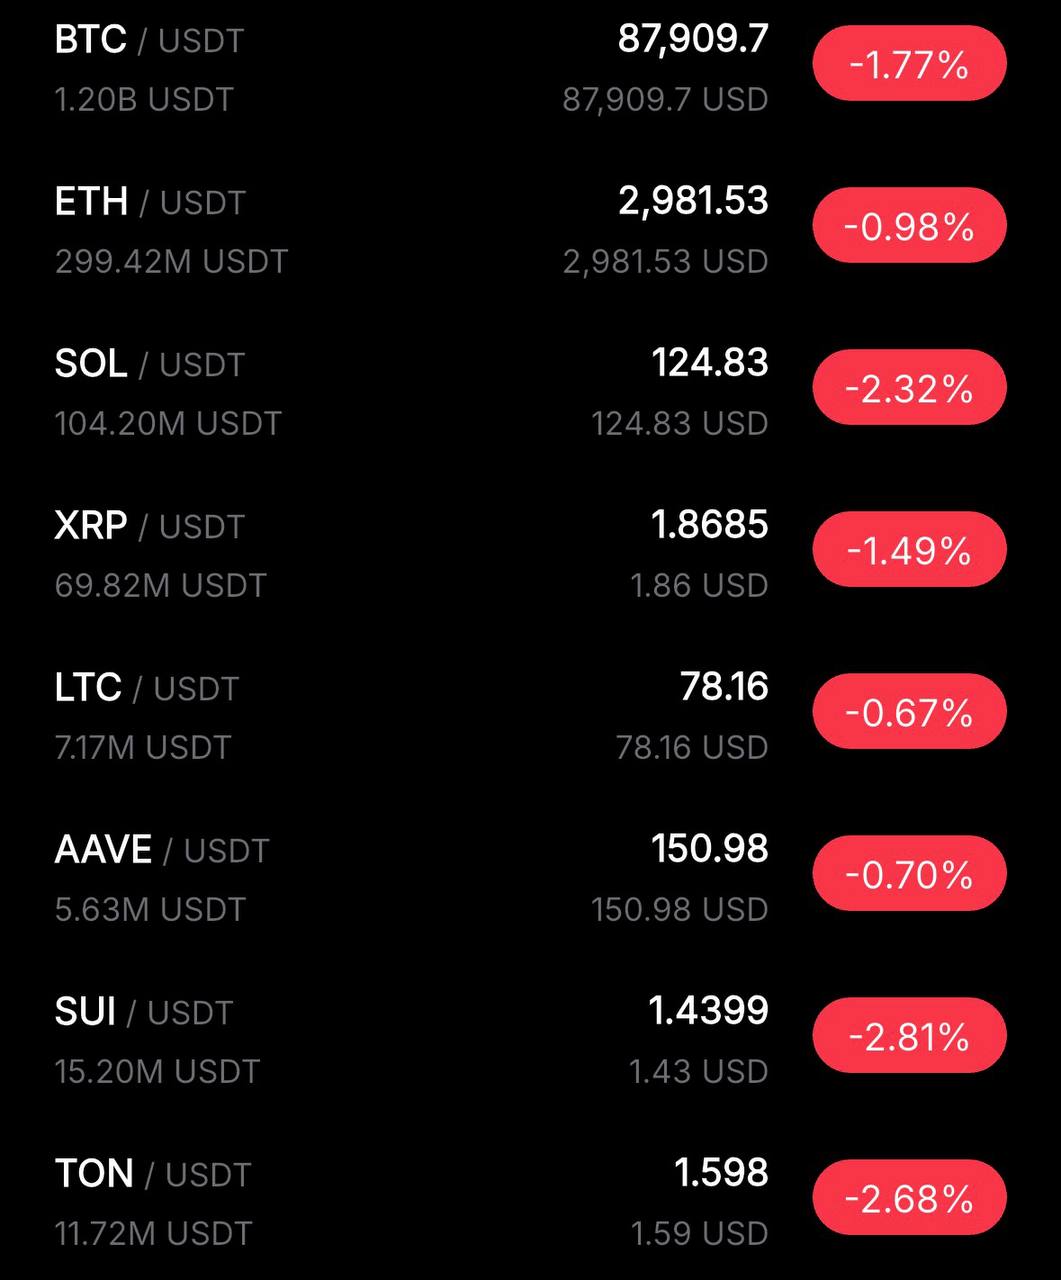The height and width of the screenshot is (1280, 1061).
Task: Open the BTC / USDT pair
Action: click(149, 40)
